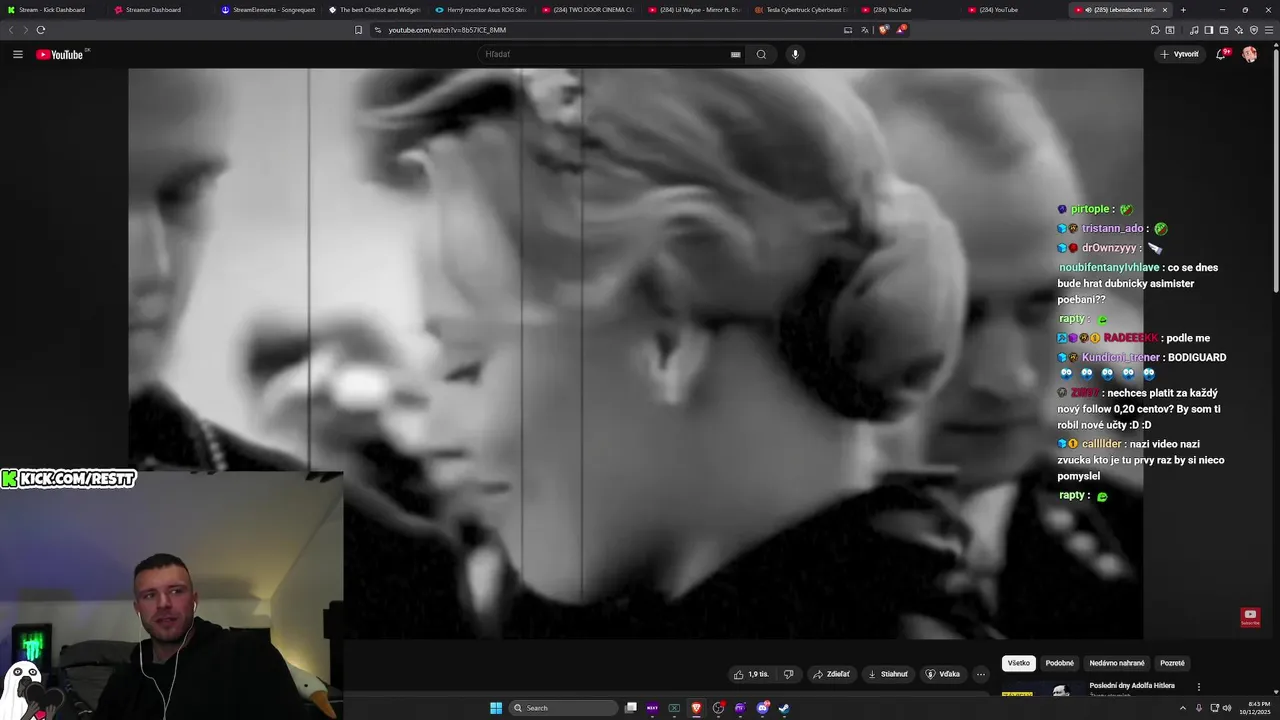Open the volume tray icon
The image size is (1280, 720).
1227,708
